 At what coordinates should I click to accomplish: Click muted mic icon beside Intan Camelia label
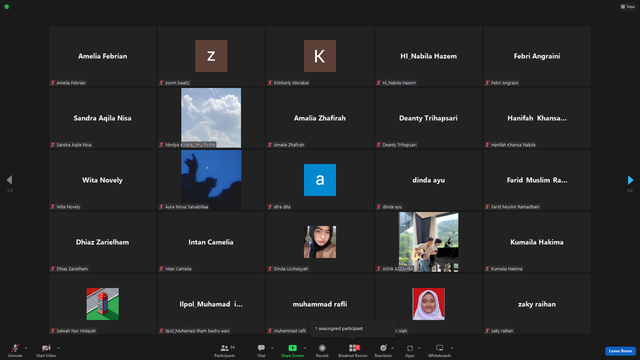click(x=161, y=269)
